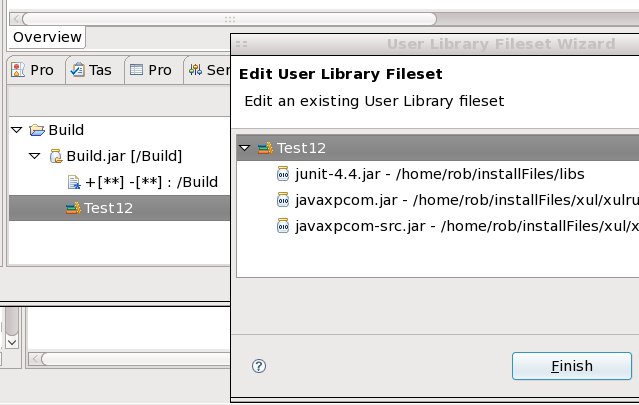The width and height of the screenshot is (639, 405).
Task: Collapse the Test12 node in wizard
Action: (x=245, y=148)
